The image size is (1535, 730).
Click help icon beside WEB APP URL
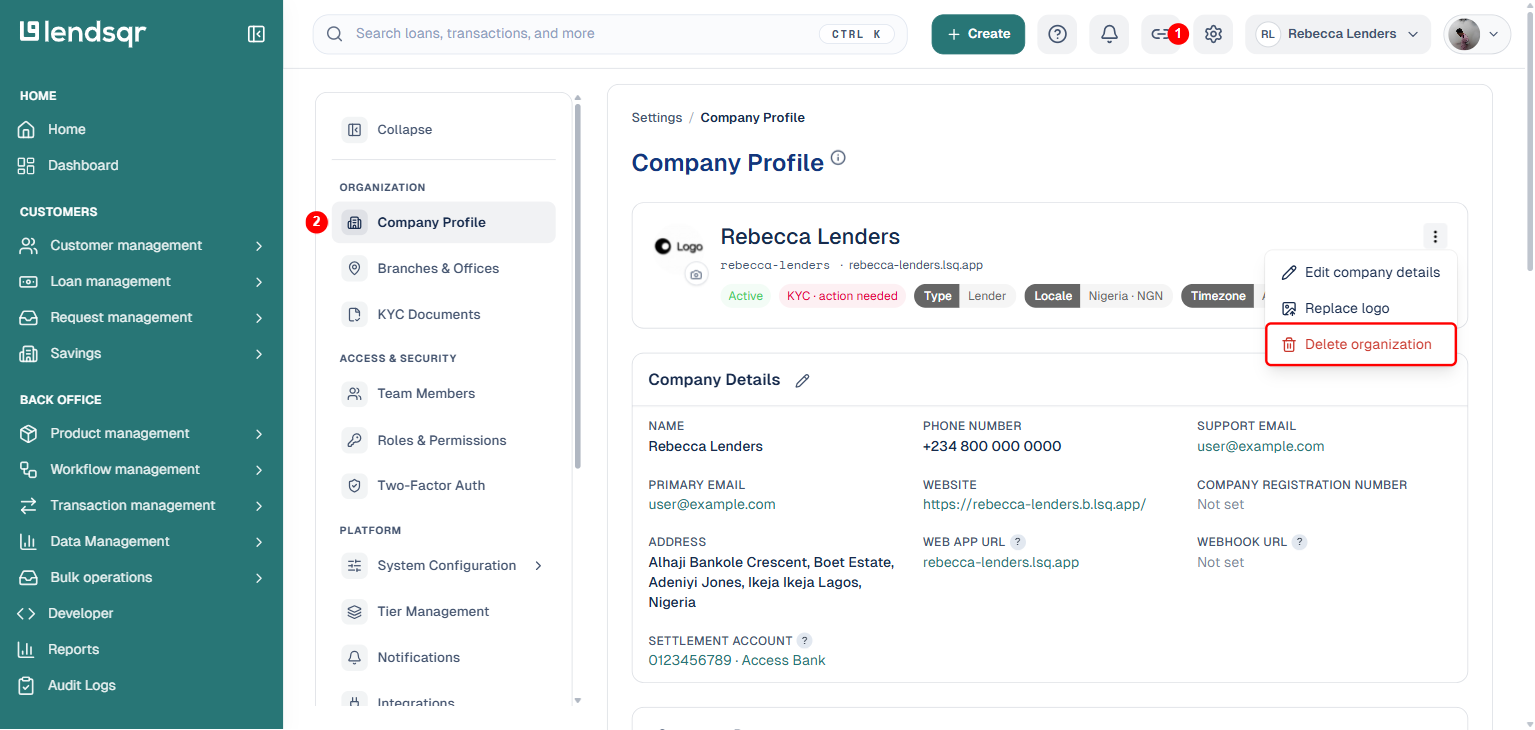pyautogui.click(x=1018, y=542)
